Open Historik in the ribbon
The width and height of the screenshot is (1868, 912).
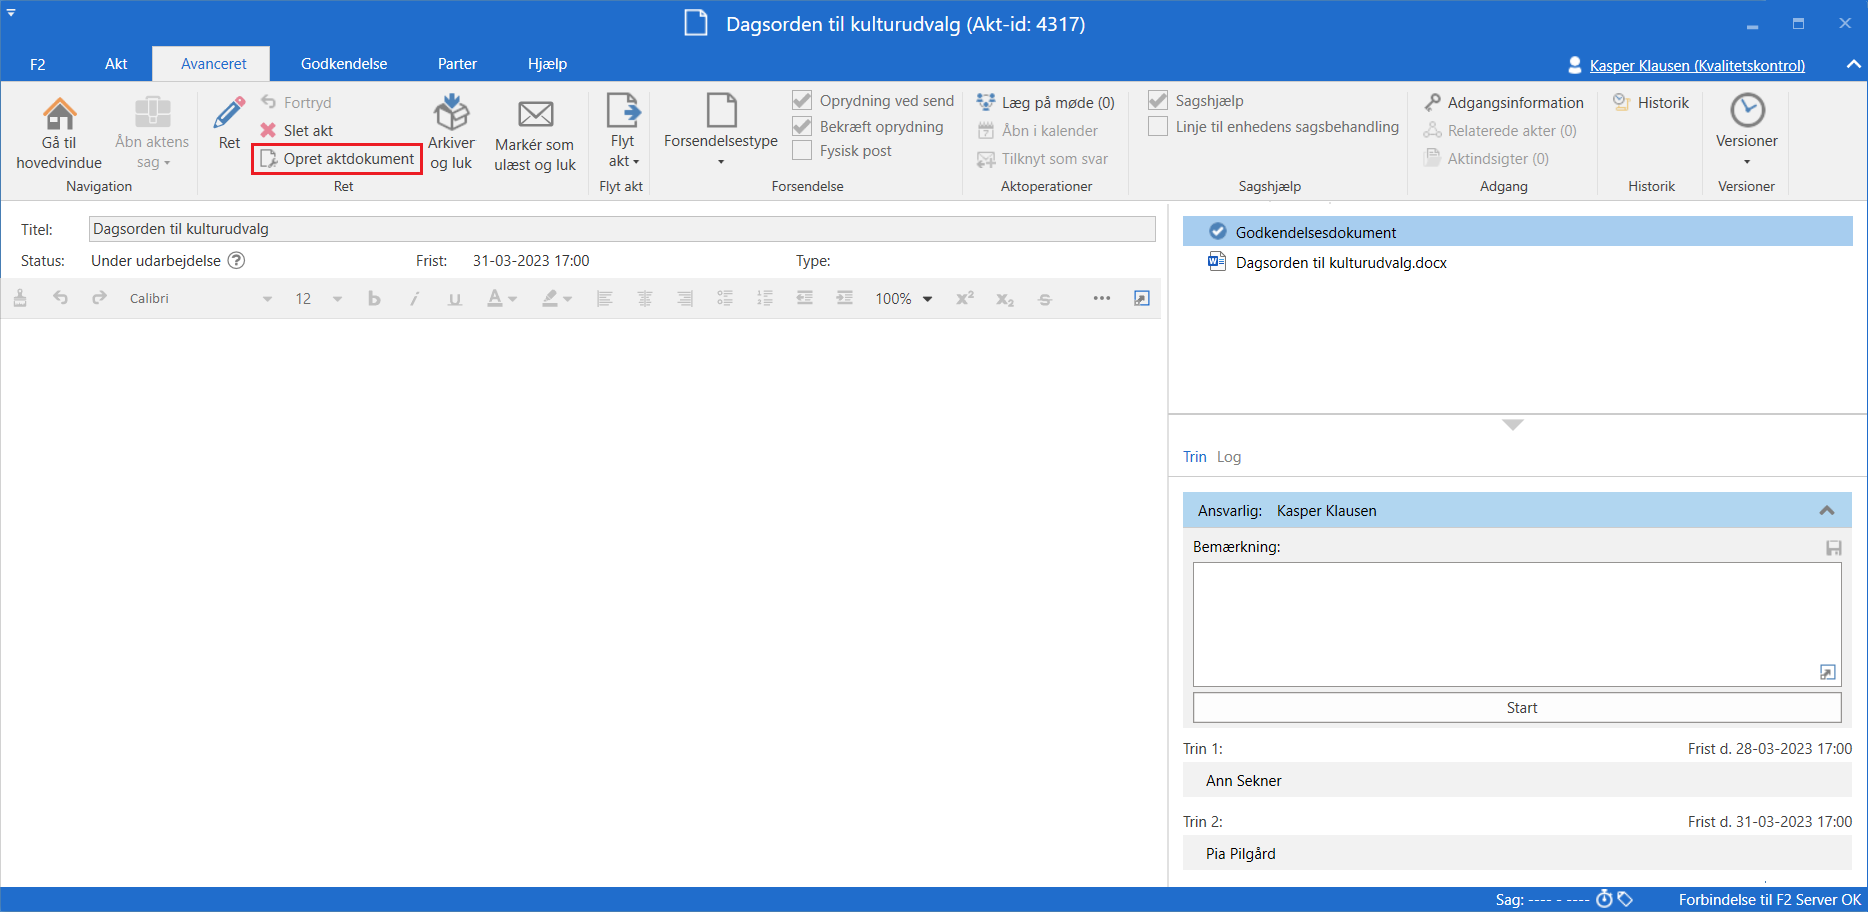click(x=1651, y=102)
